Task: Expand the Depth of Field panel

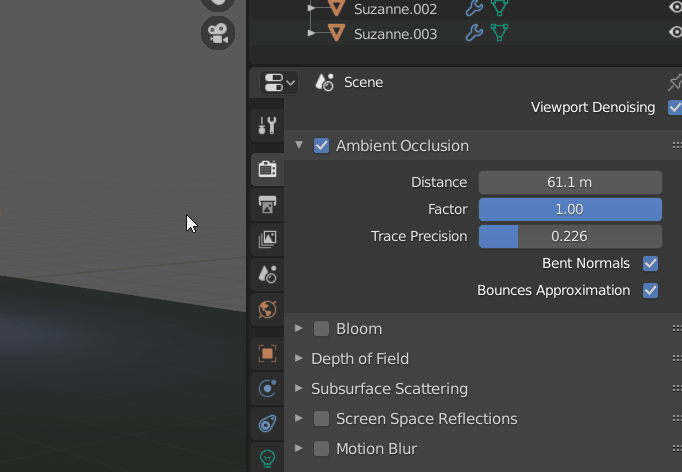Action: [x=299, y=358]
